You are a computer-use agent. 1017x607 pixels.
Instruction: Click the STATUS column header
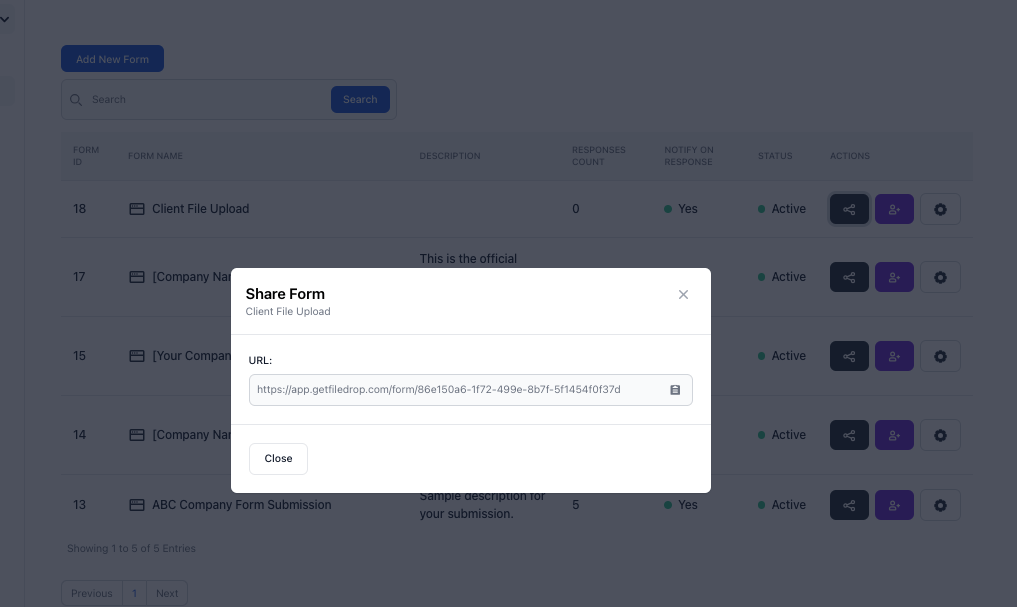(x=775, y=156)
